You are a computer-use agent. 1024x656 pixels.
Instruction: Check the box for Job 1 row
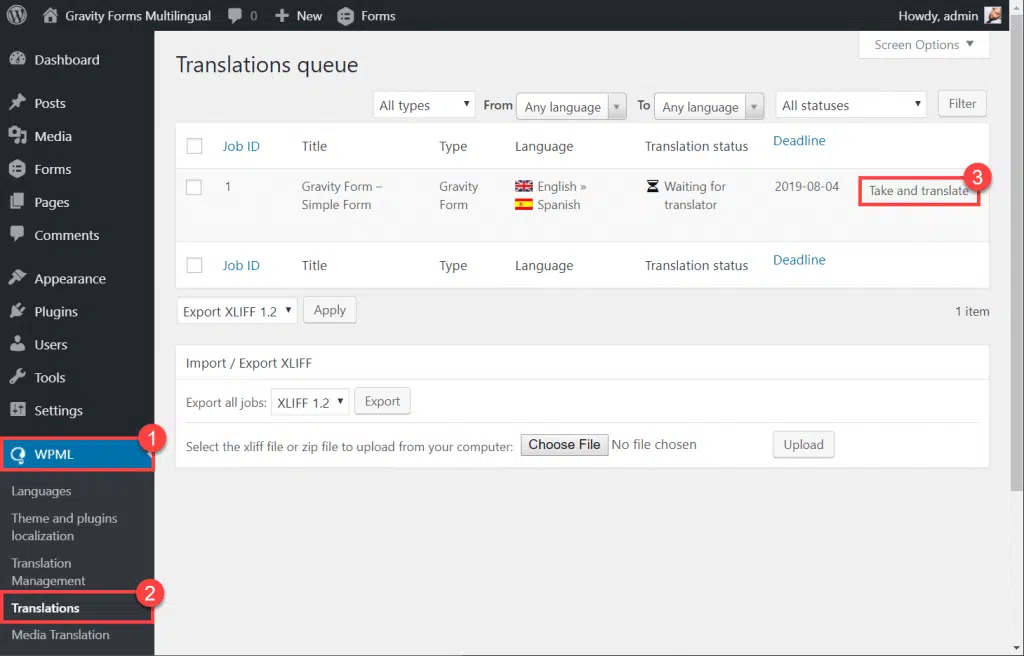click(x=194, y=187)
